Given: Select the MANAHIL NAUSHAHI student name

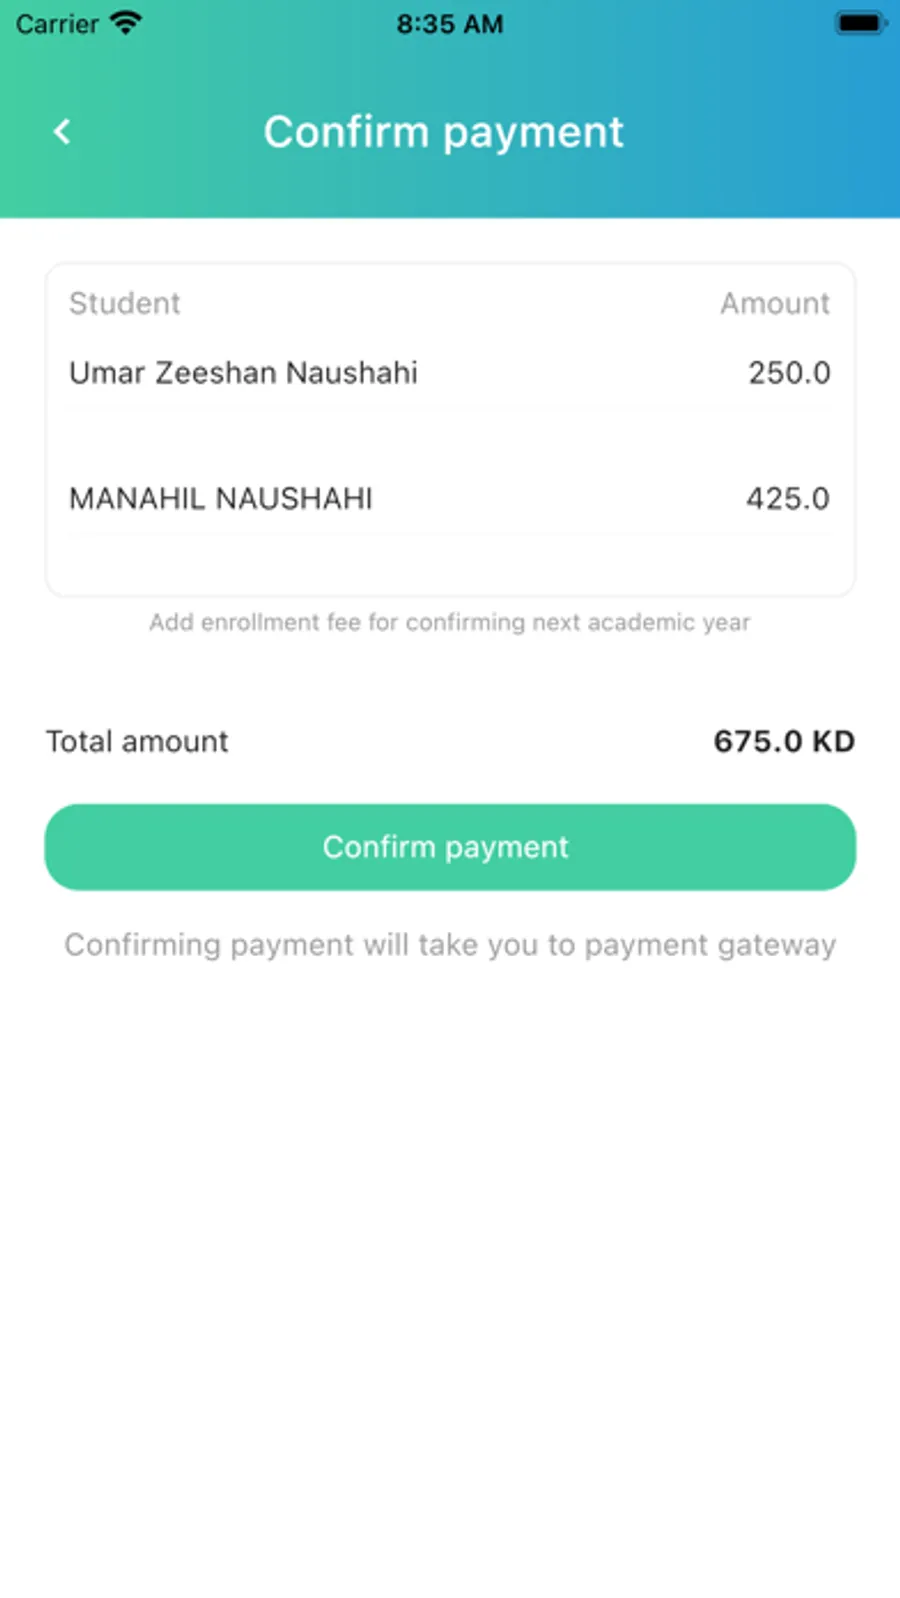Looking at the screenshot, I should (x=221, y=498).
